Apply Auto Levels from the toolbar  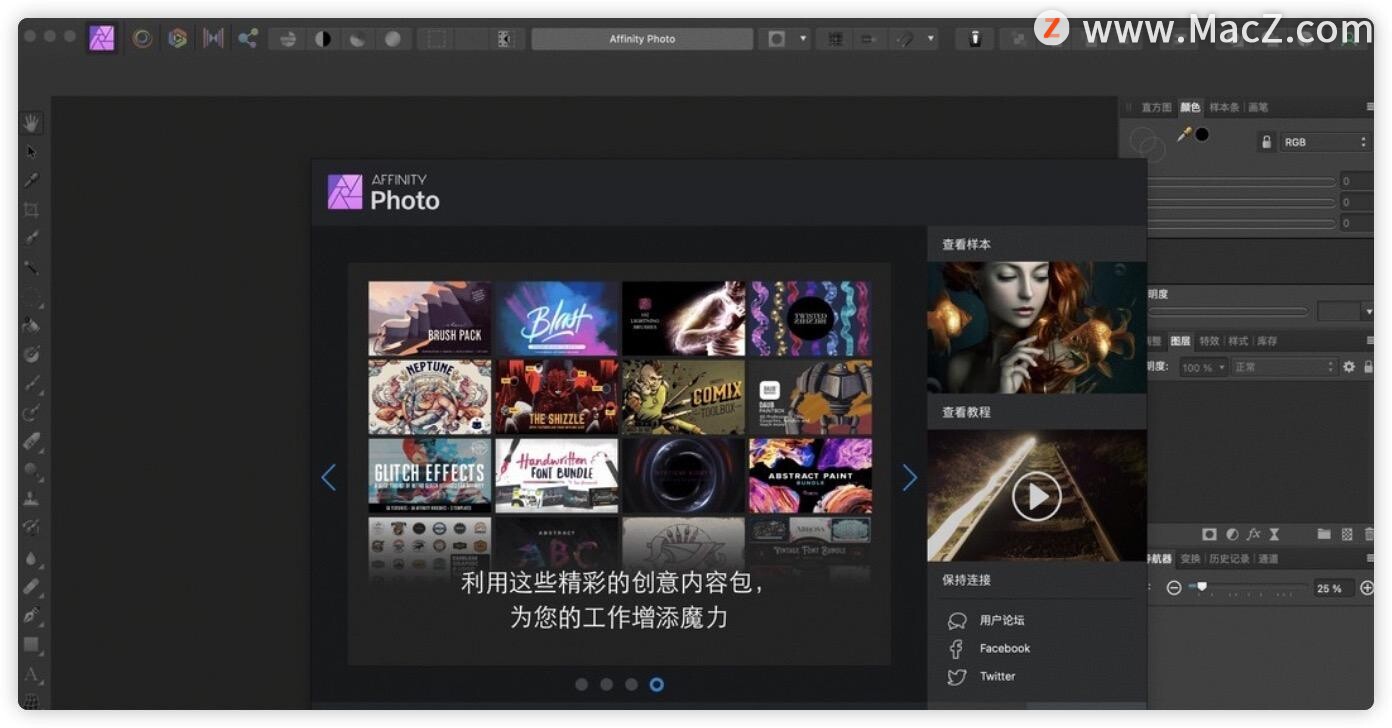(288, 39)
